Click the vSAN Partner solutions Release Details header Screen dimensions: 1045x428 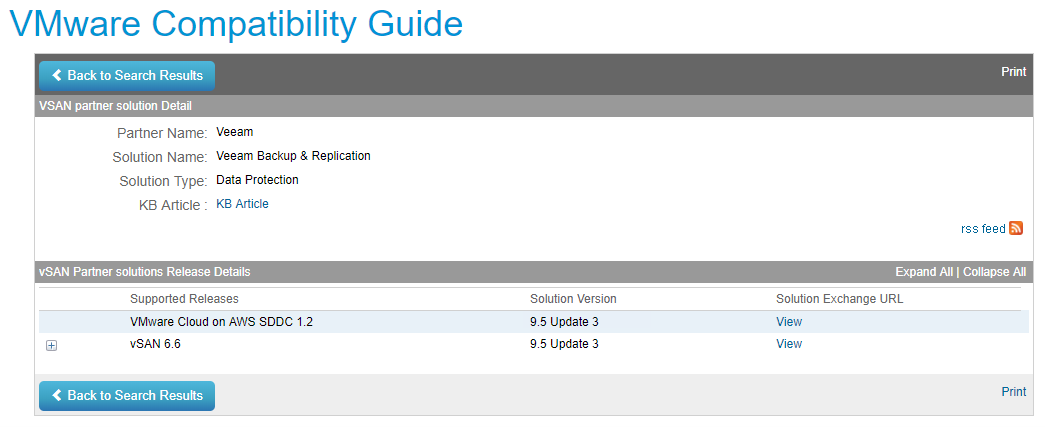click(x=144, y=272)
